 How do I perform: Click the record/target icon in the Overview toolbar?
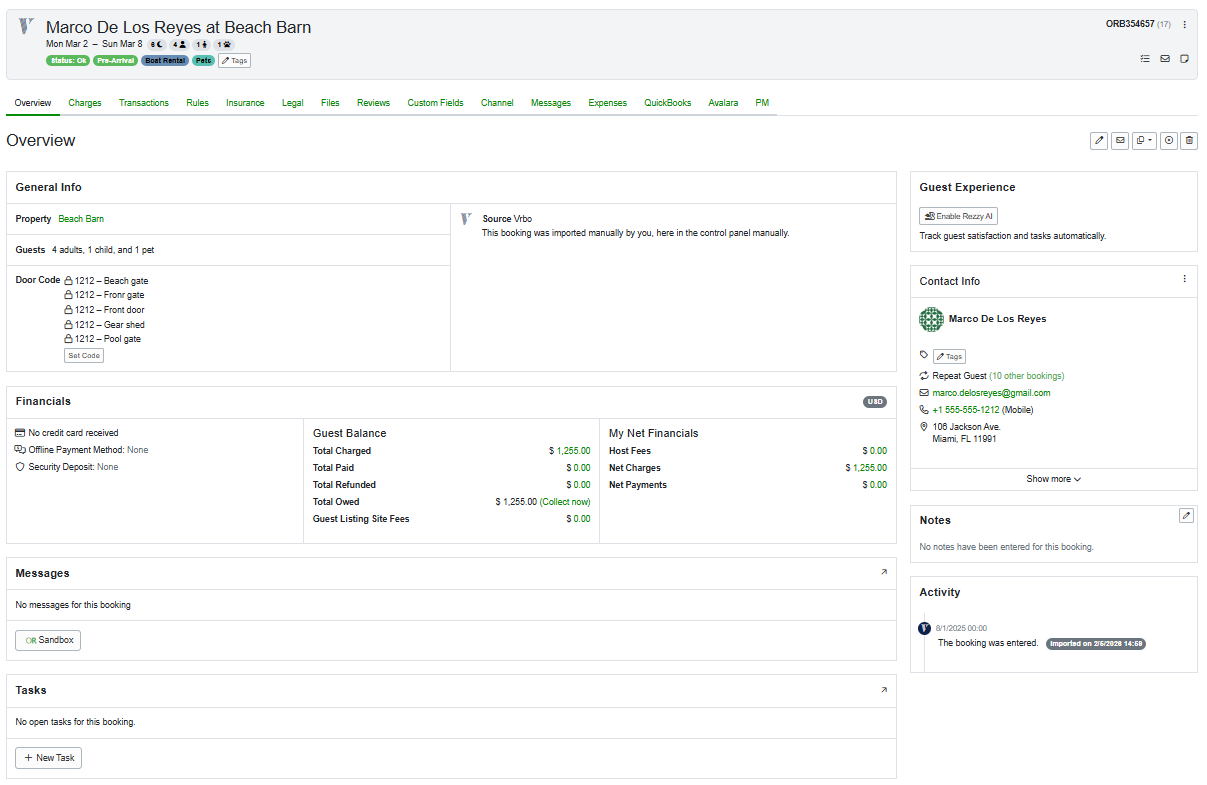[1169, 140]
